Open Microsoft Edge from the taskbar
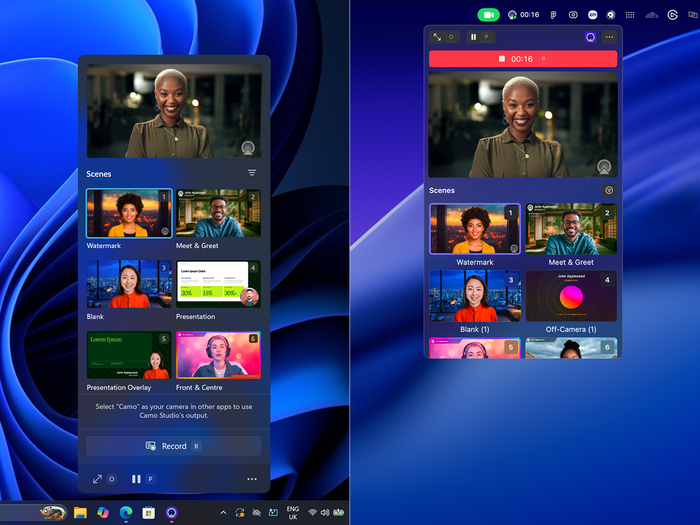The height and width of the screenshot is (525, 700). pos(126,512)
